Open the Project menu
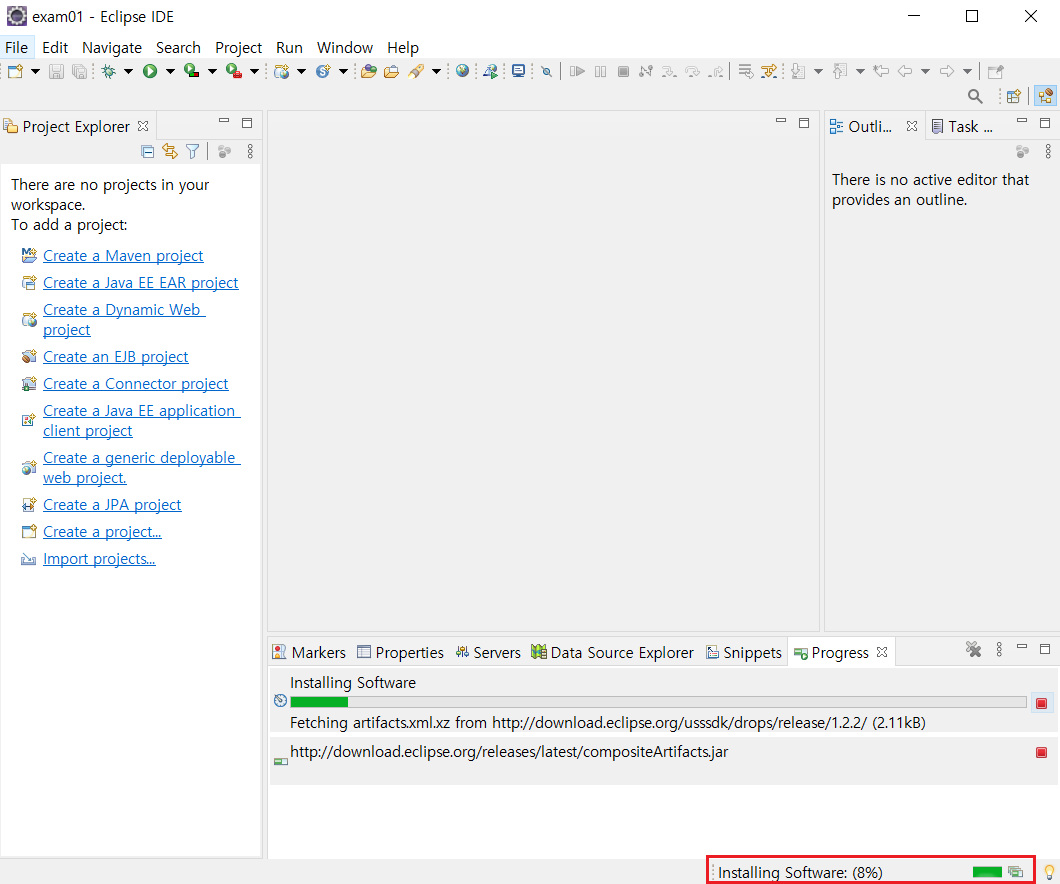The width and height of the screenshot is (1060, 884). (238, 47)
